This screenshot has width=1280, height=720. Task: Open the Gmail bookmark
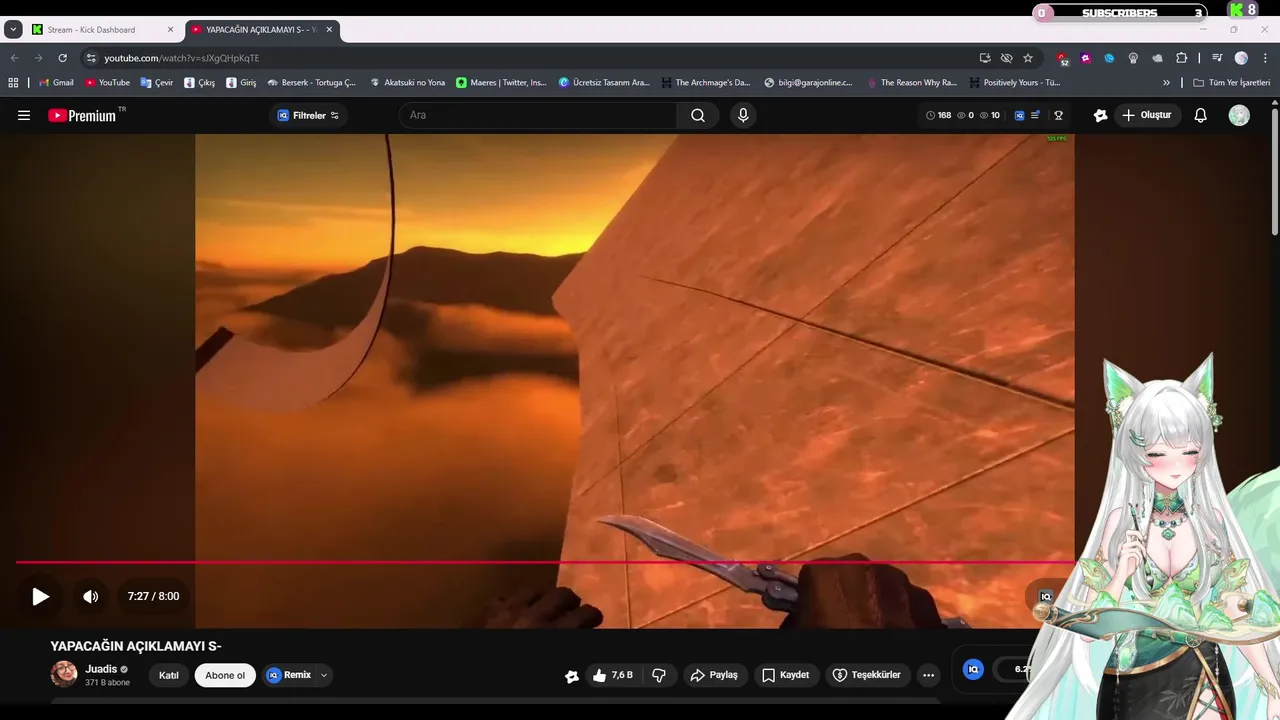[56, 83]
